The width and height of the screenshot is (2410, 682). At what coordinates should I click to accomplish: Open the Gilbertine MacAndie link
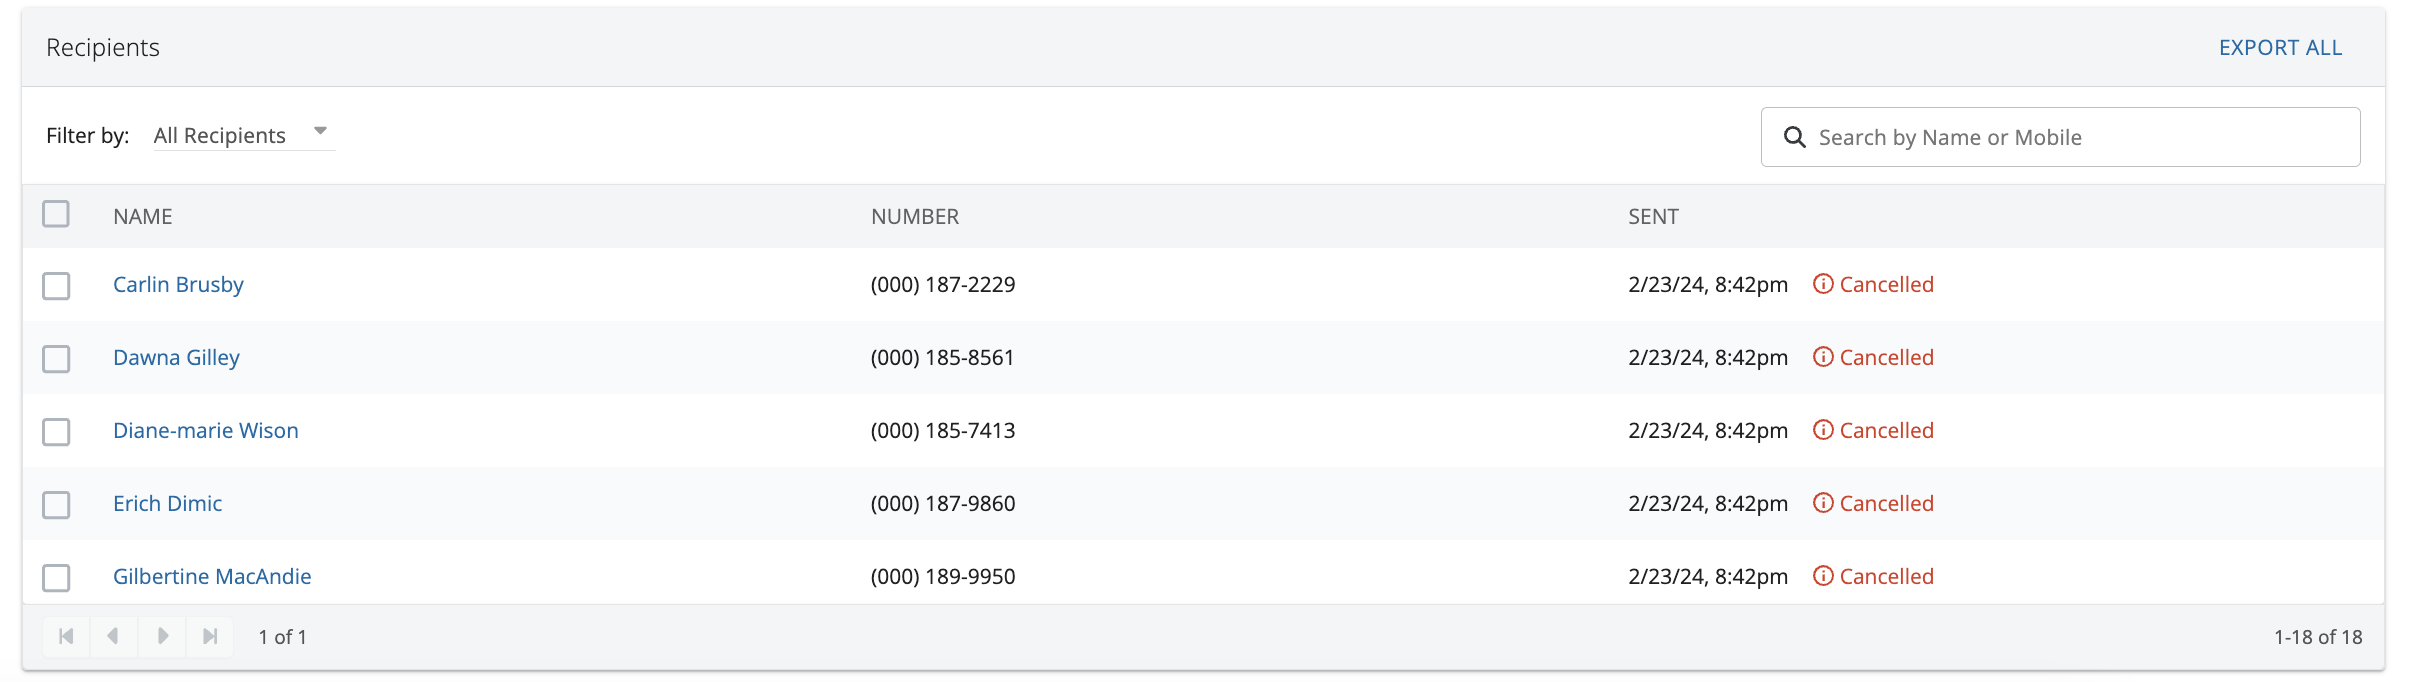coord(212,577)
